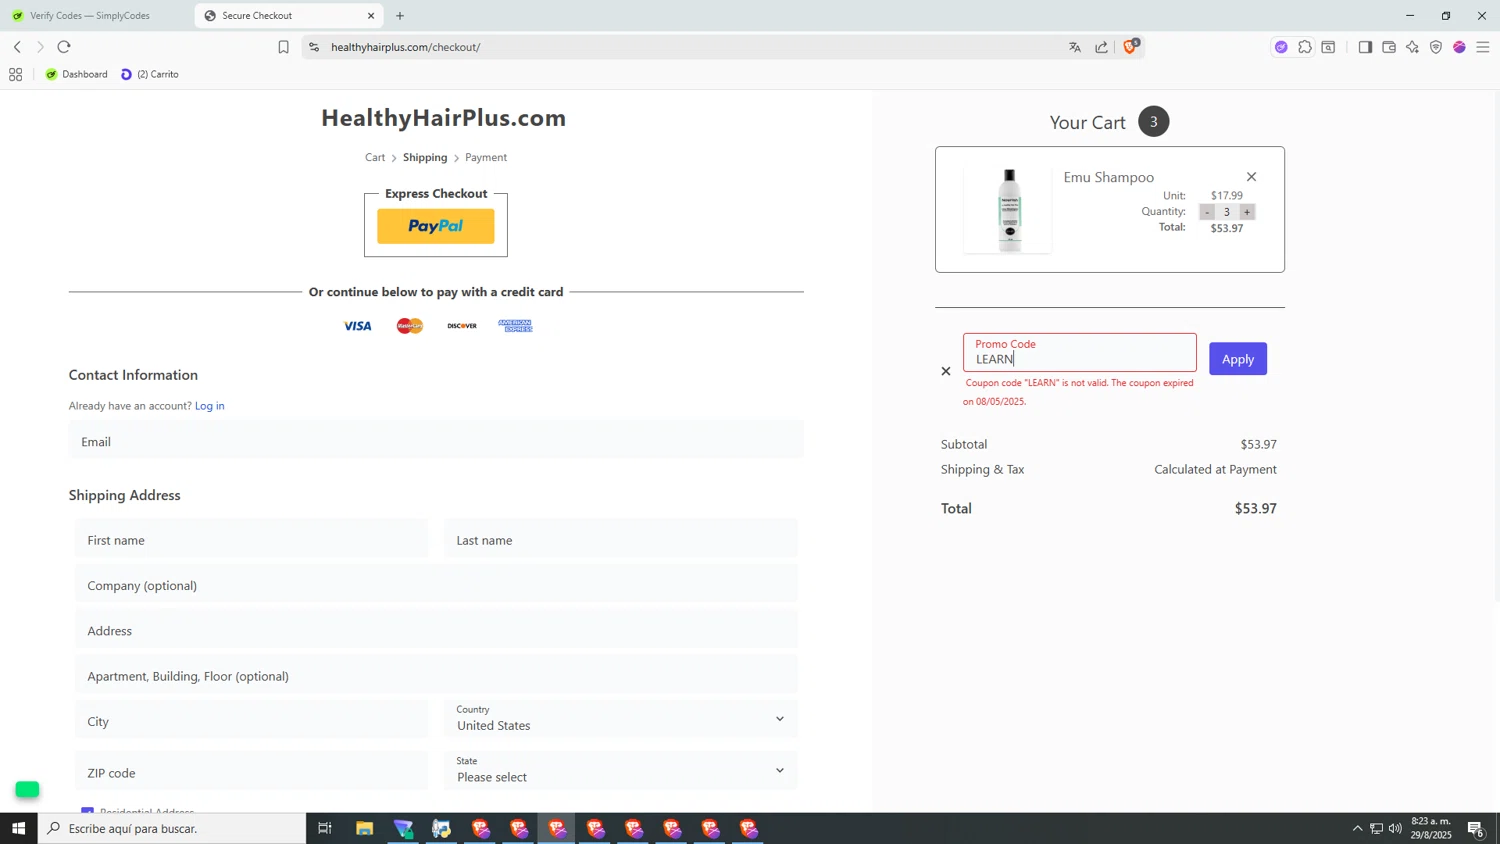Open the Windows notification center

click(1475, 828)
